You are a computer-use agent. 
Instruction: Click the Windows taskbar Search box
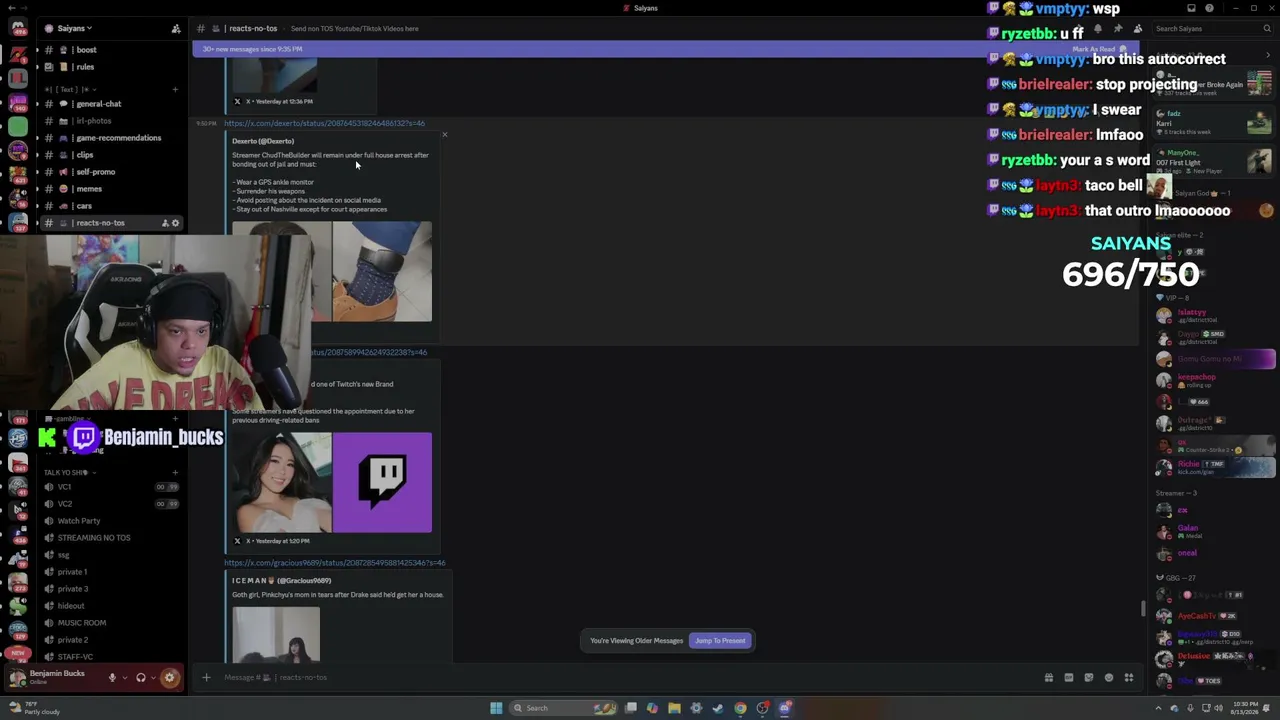point(561,708)
